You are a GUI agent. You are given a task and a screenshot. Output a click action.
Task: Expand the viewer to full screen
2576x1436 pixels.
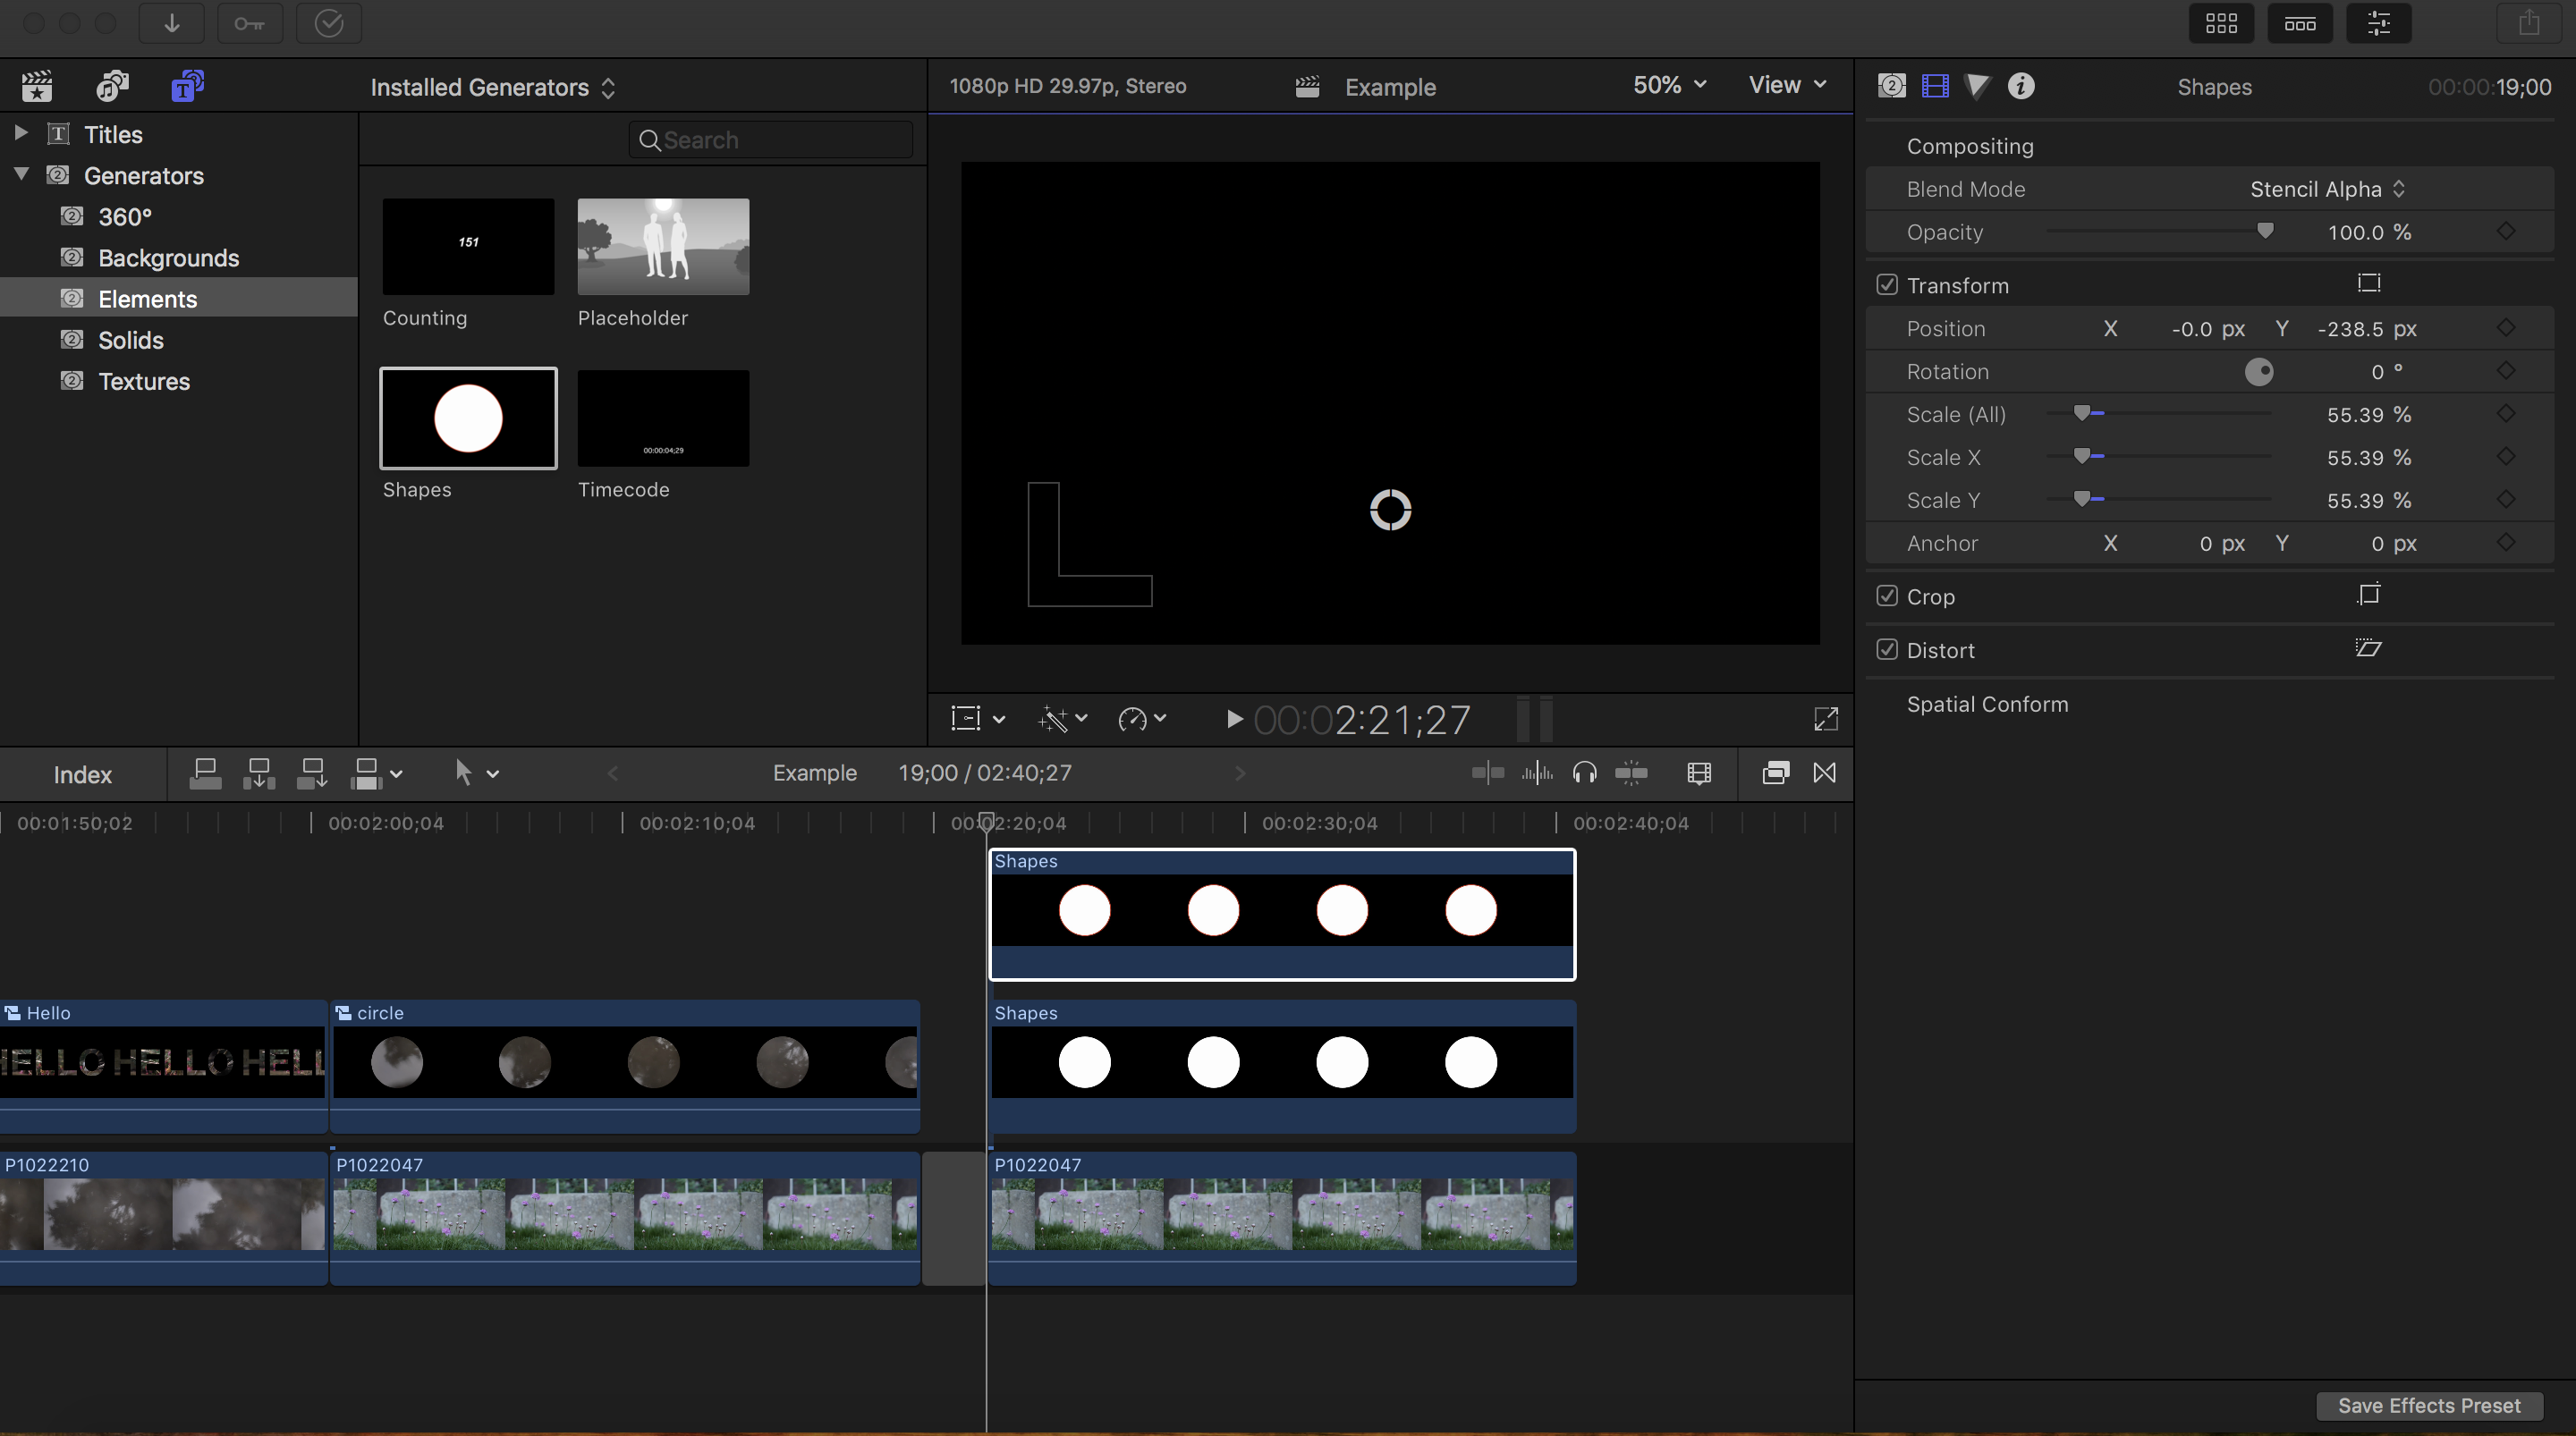[x=1825, y=719]
